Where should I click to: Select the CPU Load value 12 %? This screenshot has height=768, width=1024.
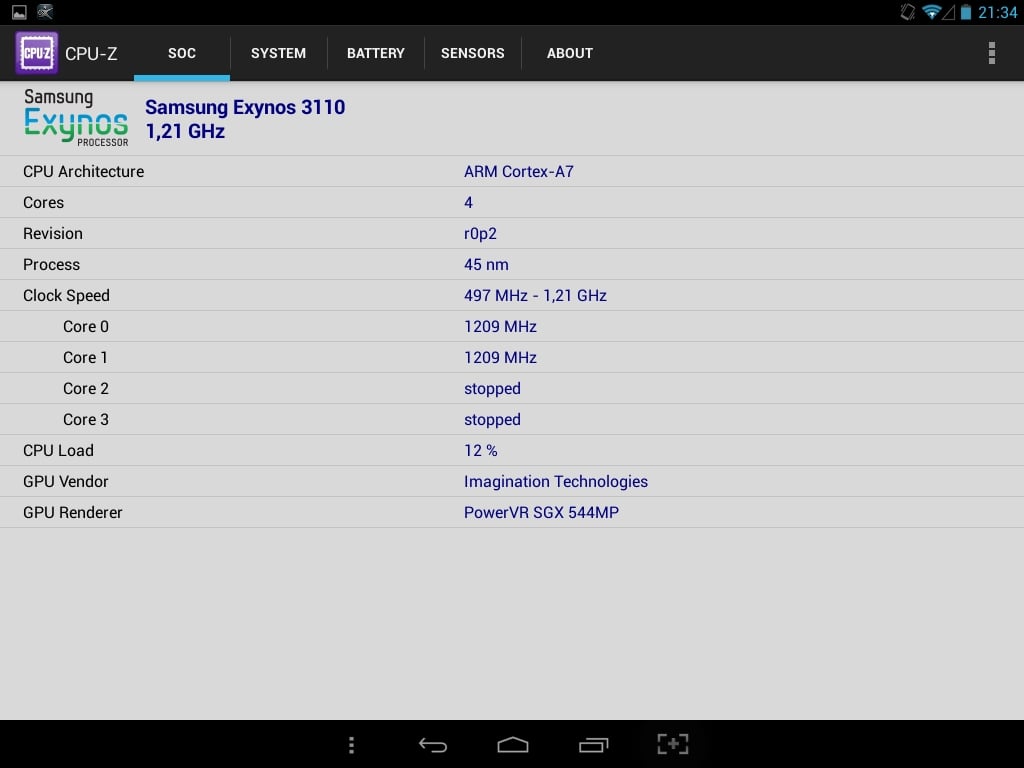point(481,451)
